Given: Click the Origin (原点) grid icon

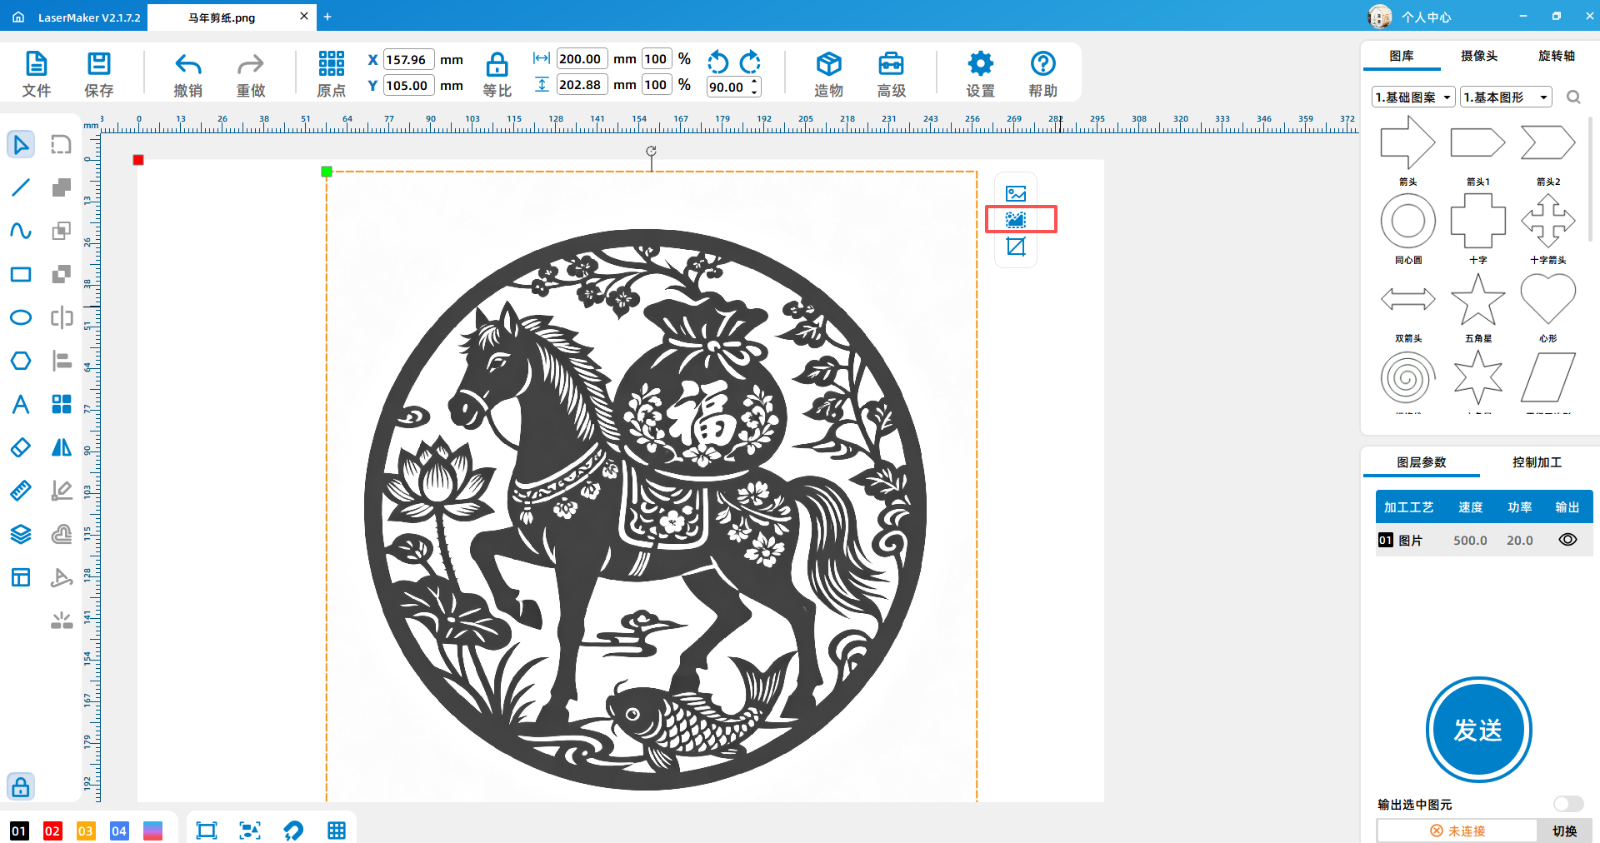Looking at the screenshot, I should [331, 66].
